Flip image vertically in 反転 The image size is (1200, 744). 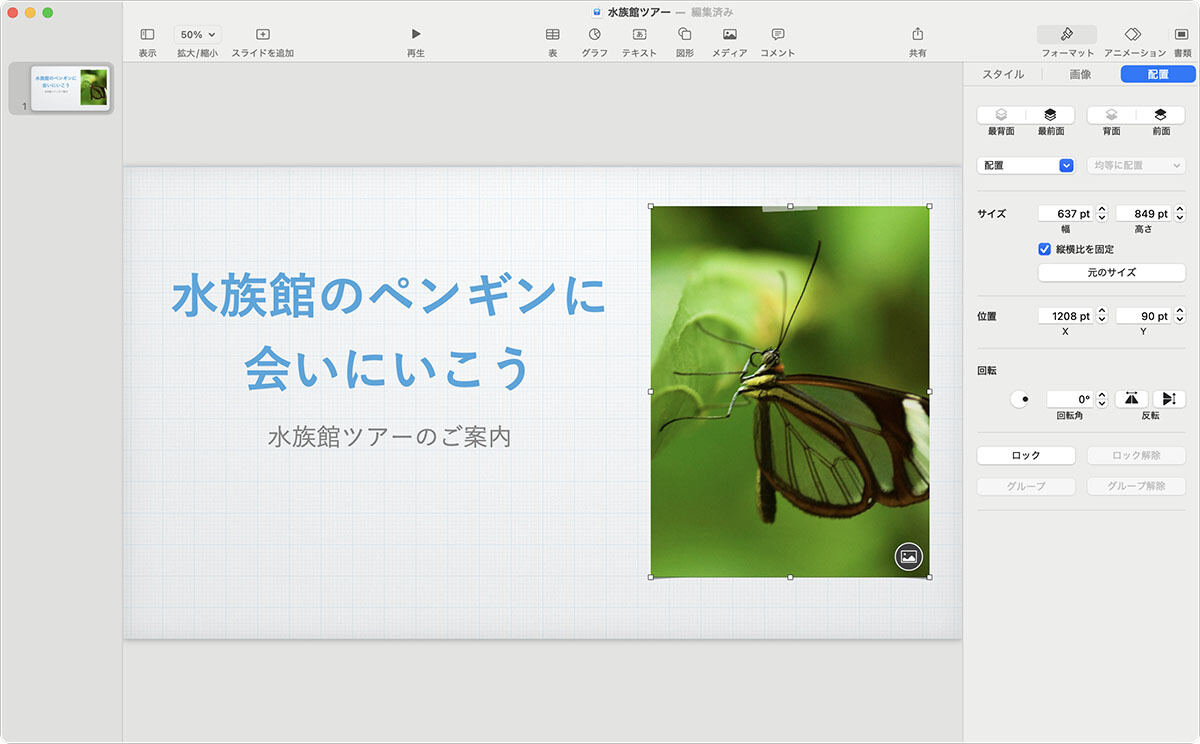click(x=1168, y=399)
